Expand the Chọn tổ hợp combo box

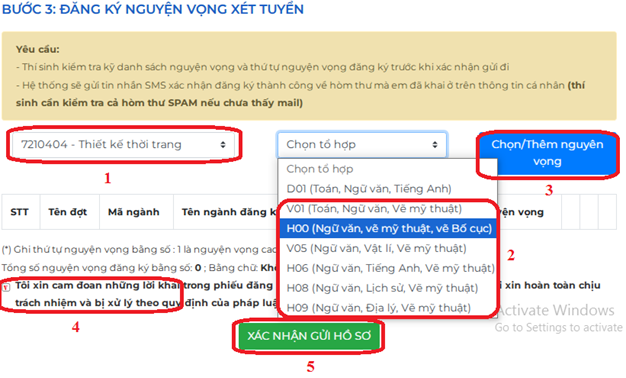pos(362,144)
